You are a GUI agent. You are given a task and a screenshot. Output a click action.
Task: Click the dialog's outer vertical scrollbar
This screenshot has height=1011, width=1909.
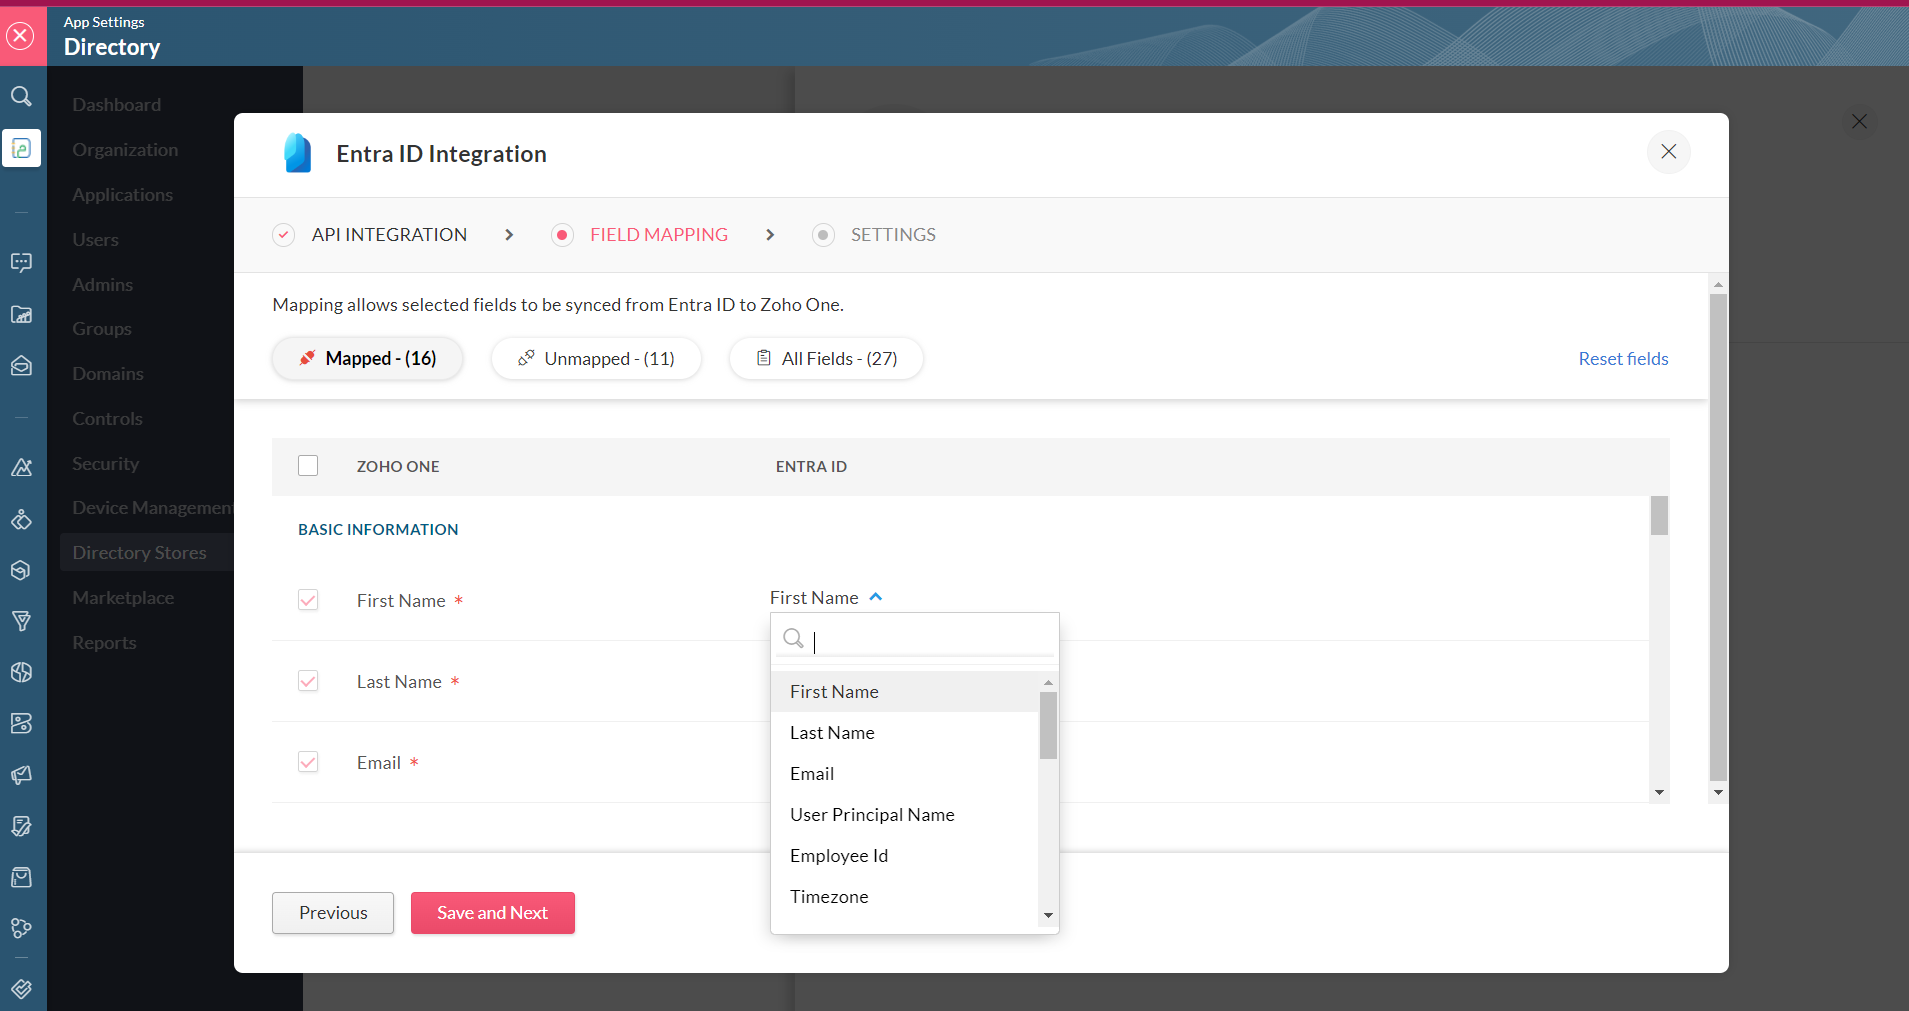[x=1718, y=537]
